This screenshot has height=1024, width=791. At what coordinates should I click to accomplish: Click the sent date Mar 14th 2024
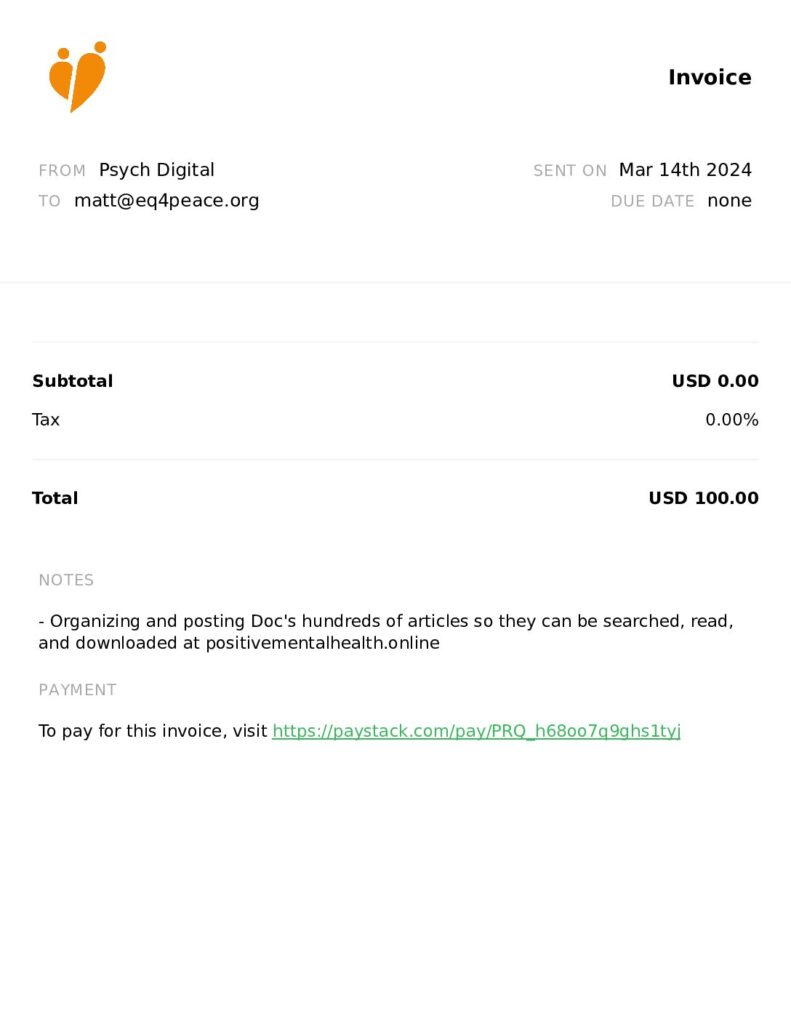point(685,170)
